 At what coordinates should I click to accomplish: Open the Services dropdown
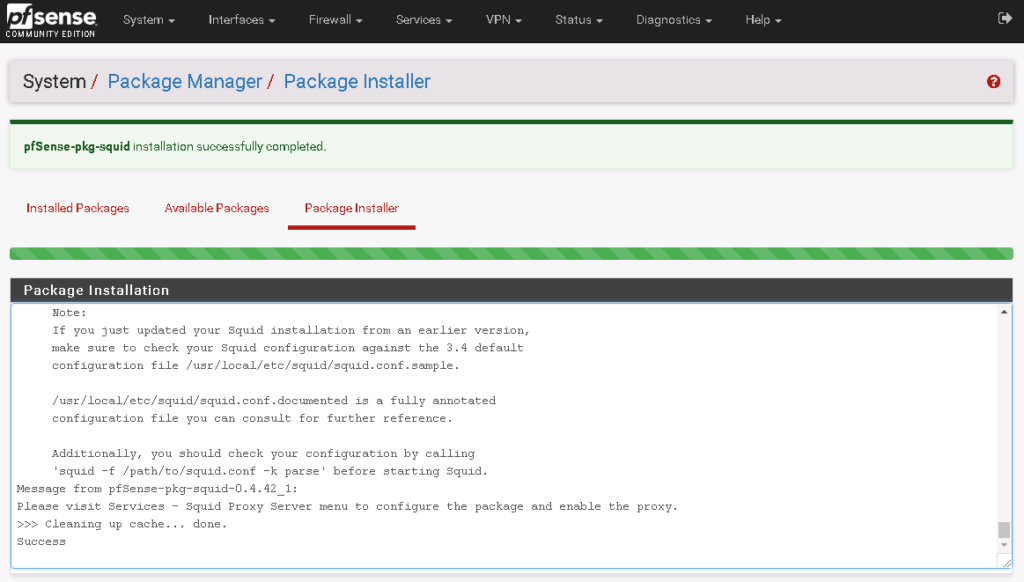coord(424,20)
